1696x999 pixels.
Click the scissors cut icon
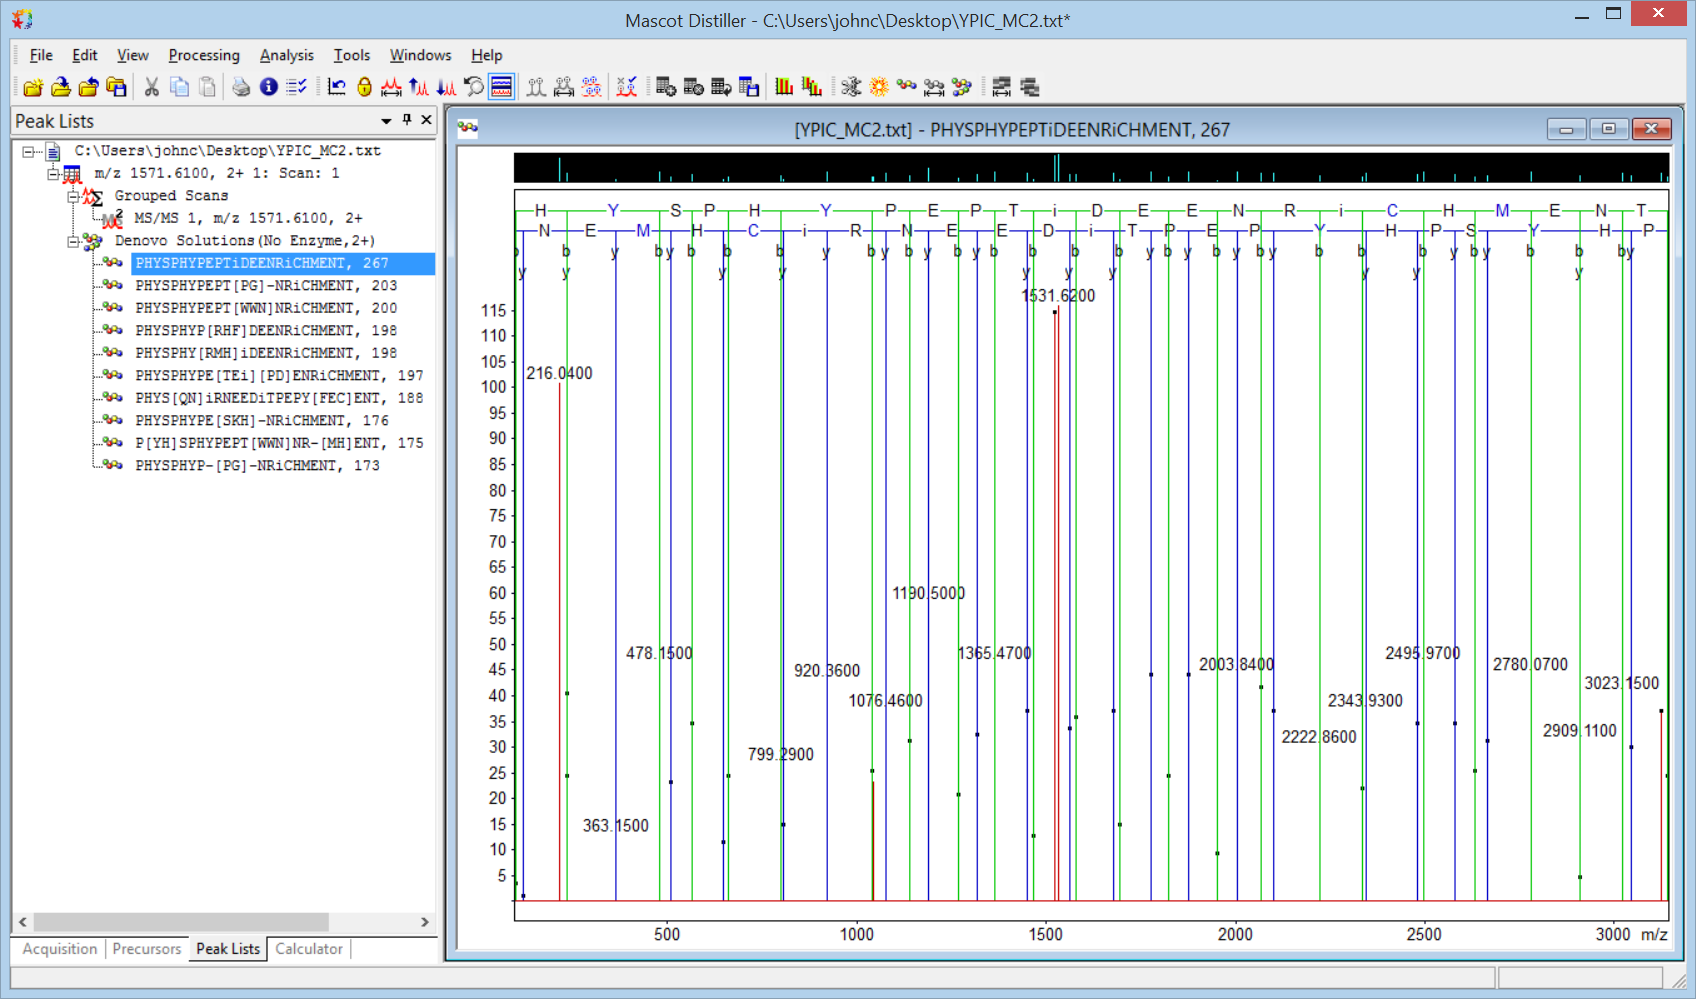pos(152,87)
